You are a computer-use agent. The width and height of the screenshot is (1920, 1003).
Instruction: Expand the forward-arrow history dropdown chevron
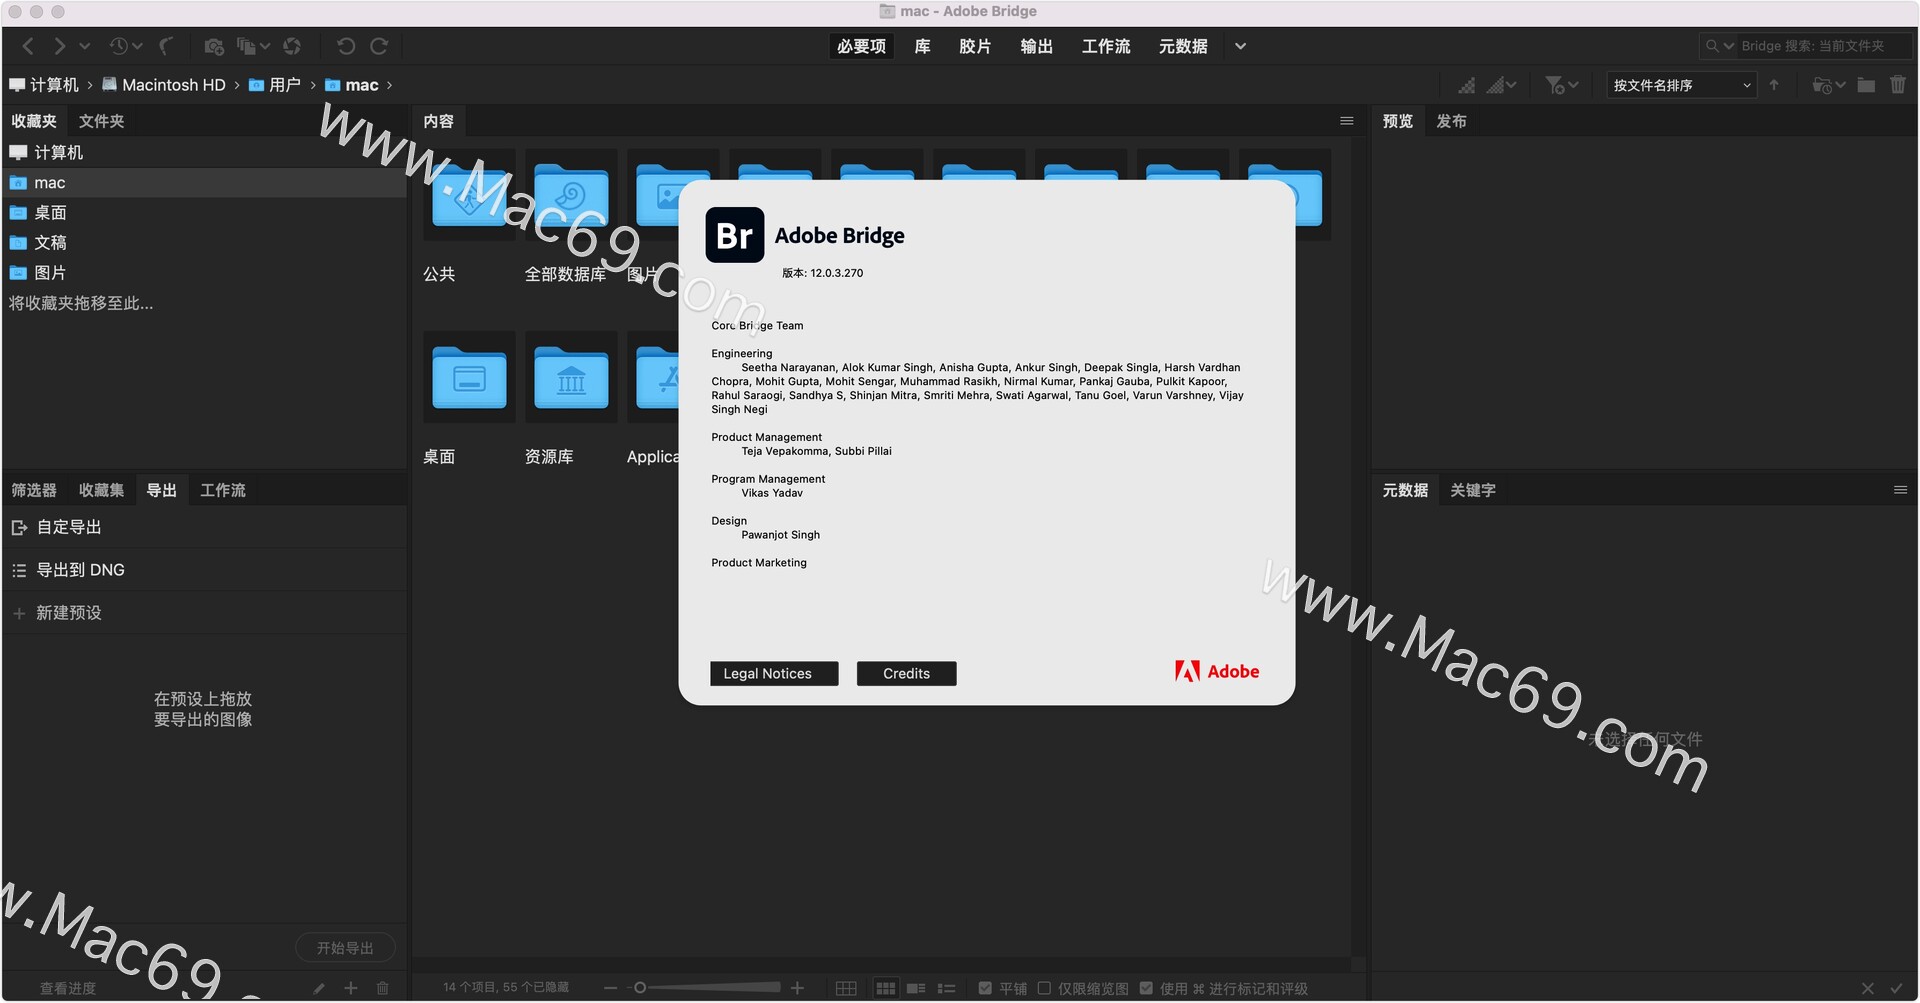(85, 46)
